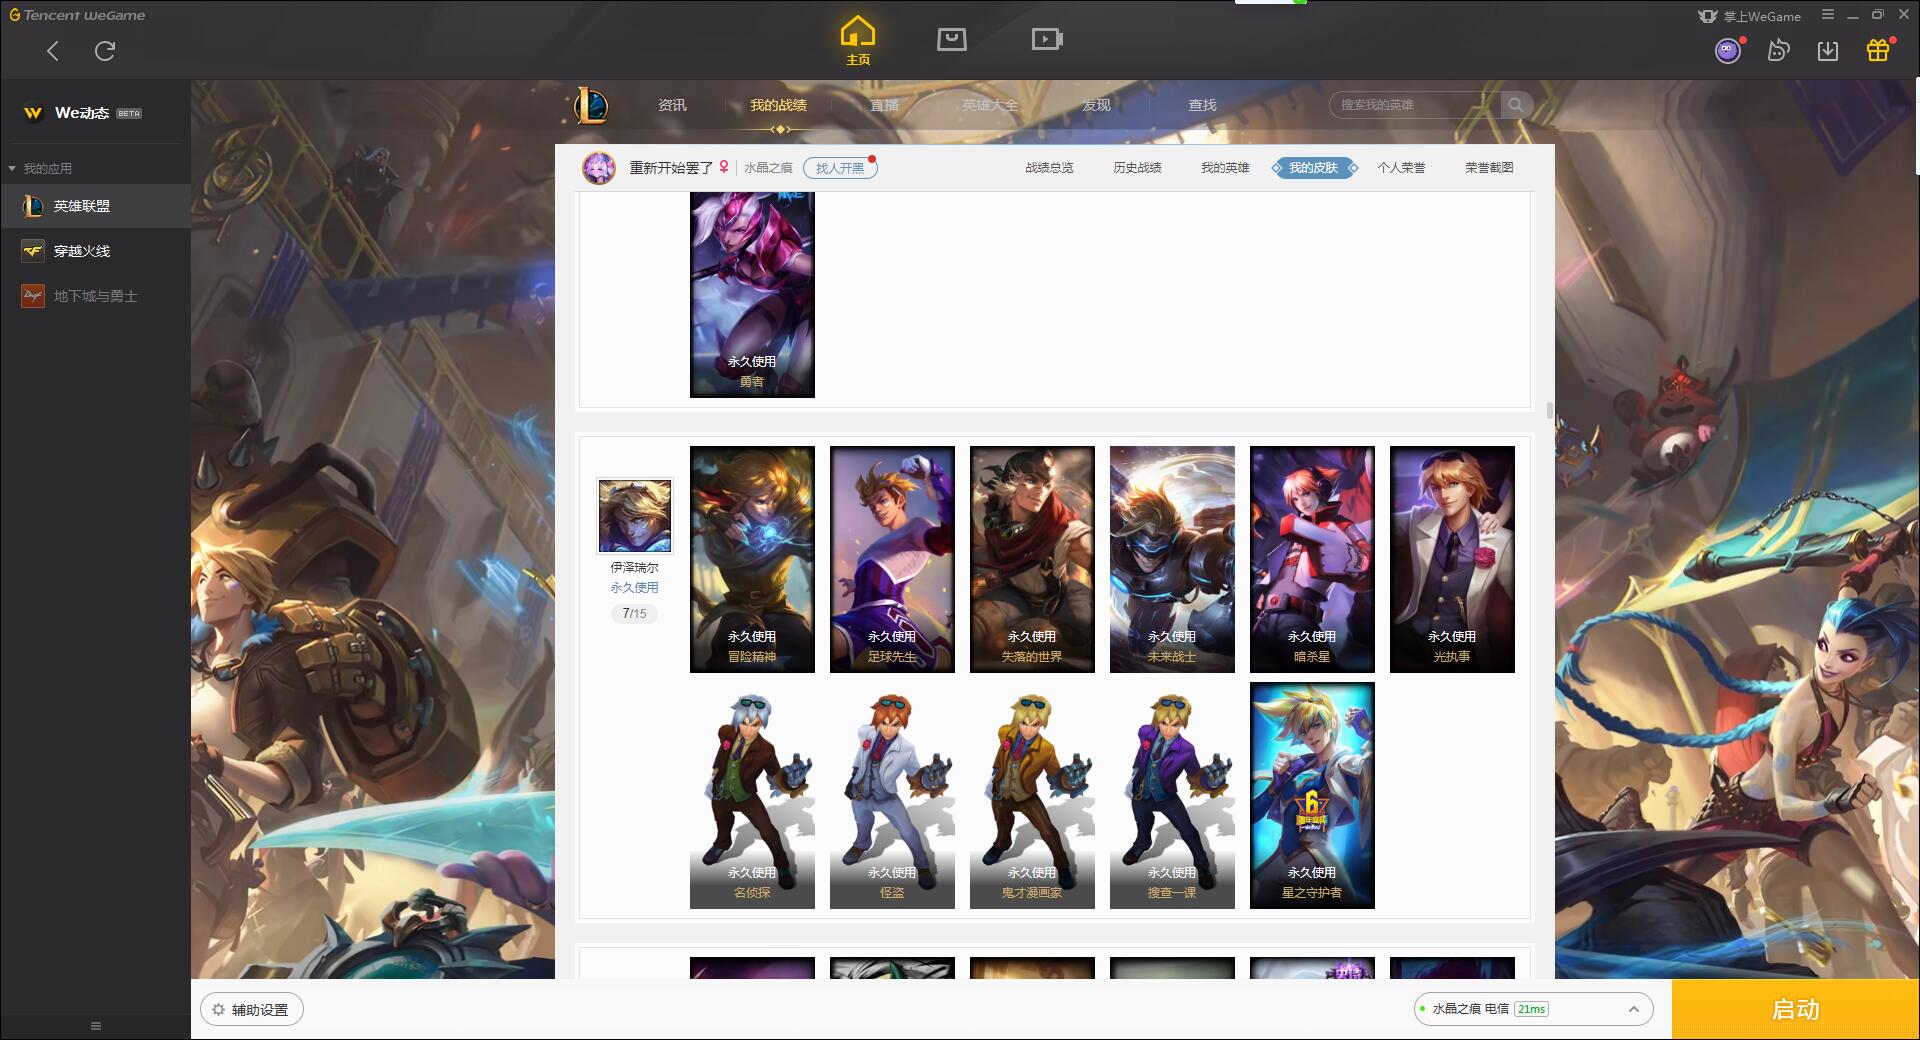This screenshot has width=1920, height=1040.
Task: Select 英雄联盟 in the sidebar
Action: point(95,206)
